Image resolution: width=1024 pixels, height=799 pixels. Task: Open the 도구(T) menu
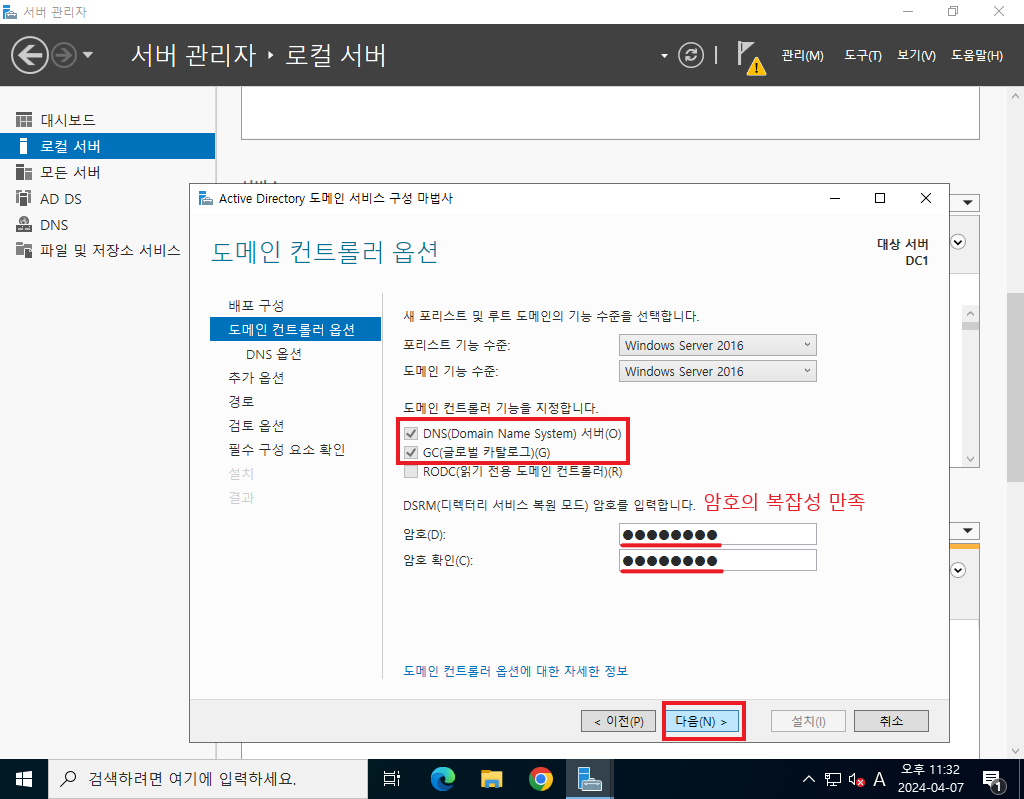click(x=862, y=56)
